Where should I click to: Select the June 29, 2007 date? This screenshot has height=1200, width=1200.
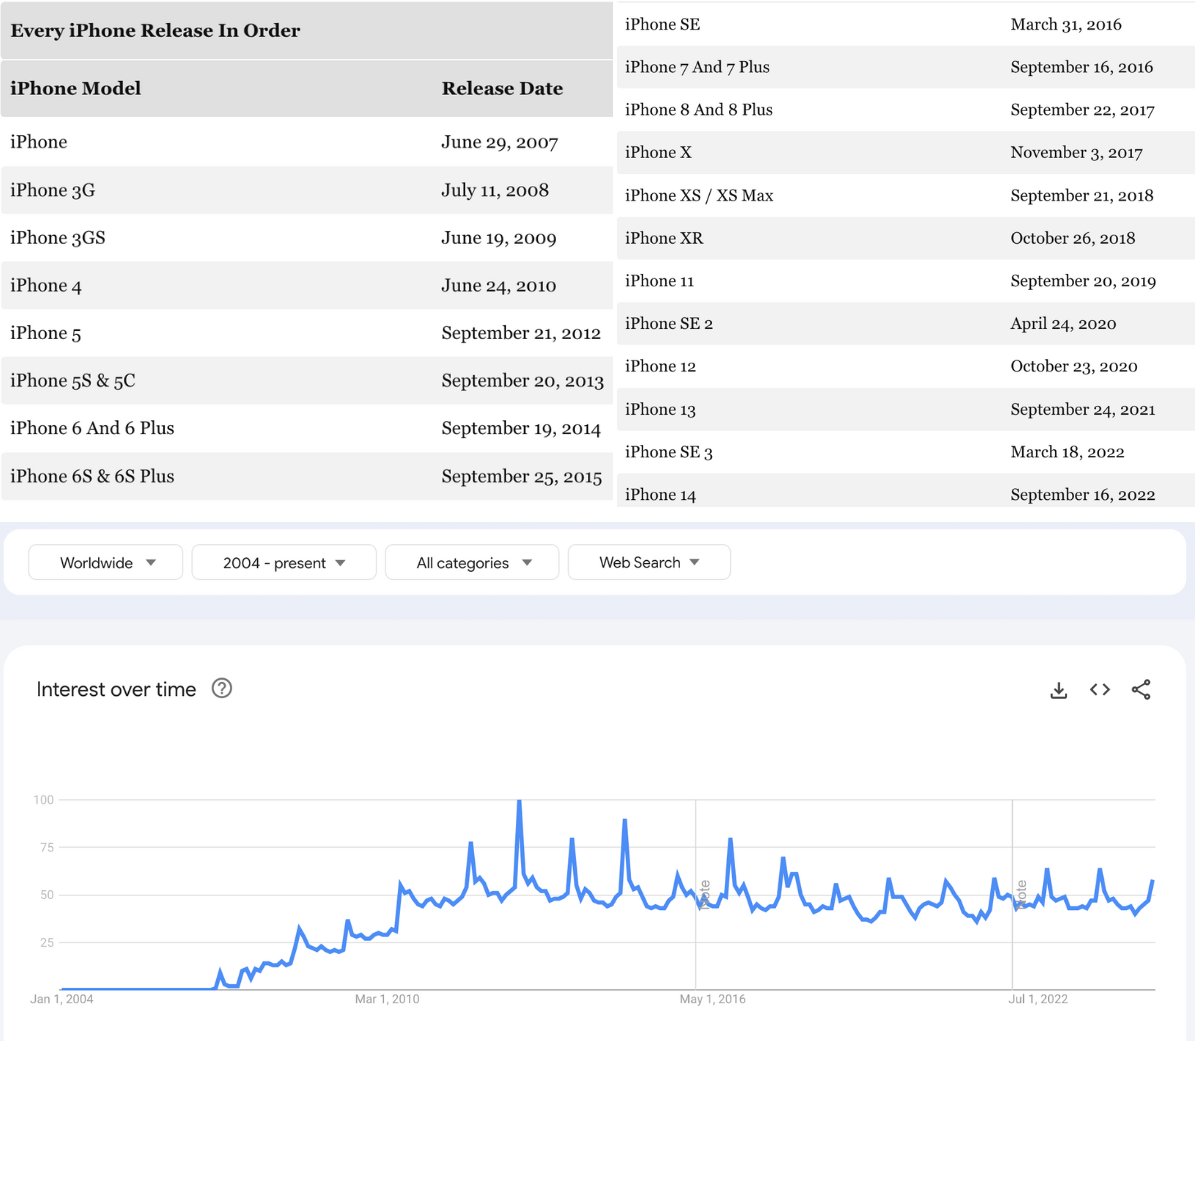coord(500,142)
